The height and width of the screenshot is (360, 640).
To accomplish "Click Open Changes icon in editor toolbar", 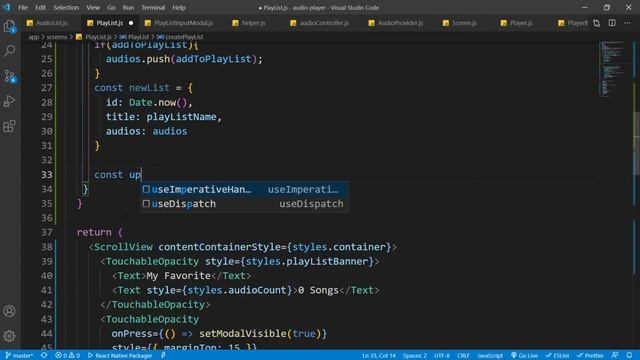I will tap(596, 23).
